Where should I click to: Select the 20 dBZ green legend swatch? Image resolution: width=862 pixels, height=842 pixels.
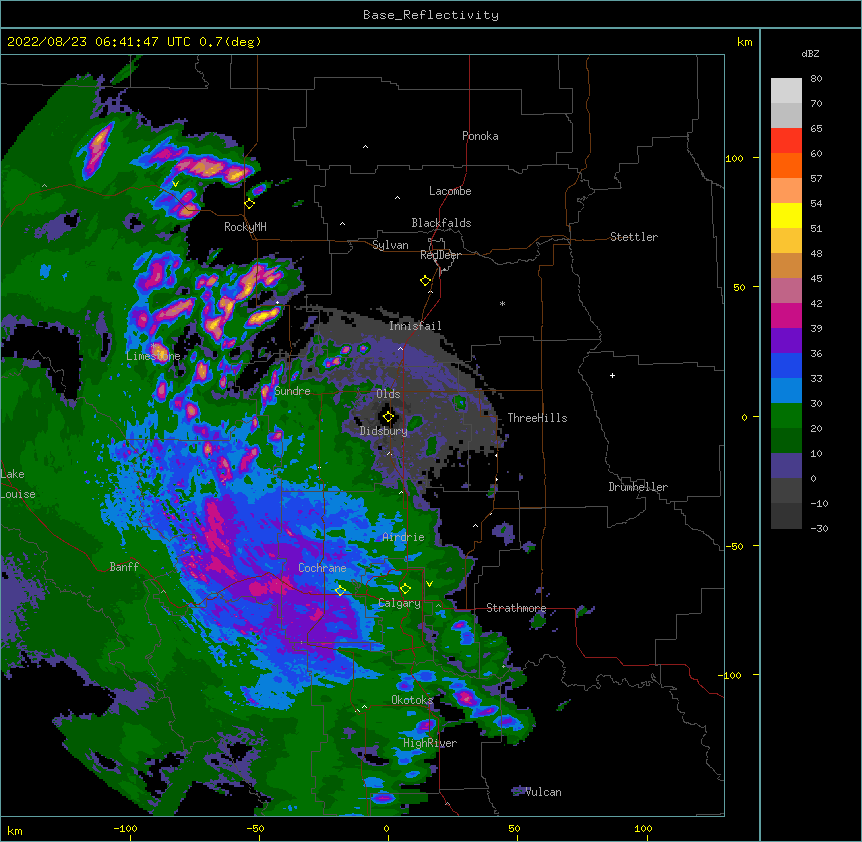coord(786,440)
